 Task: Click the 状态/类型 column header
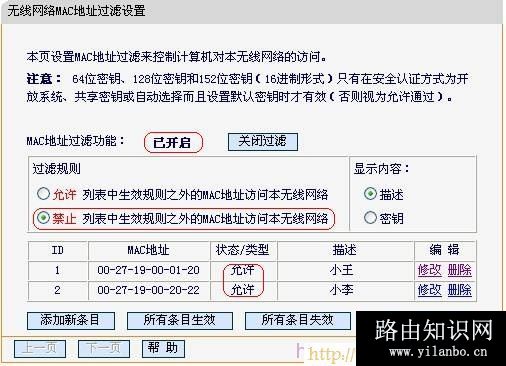243,250
